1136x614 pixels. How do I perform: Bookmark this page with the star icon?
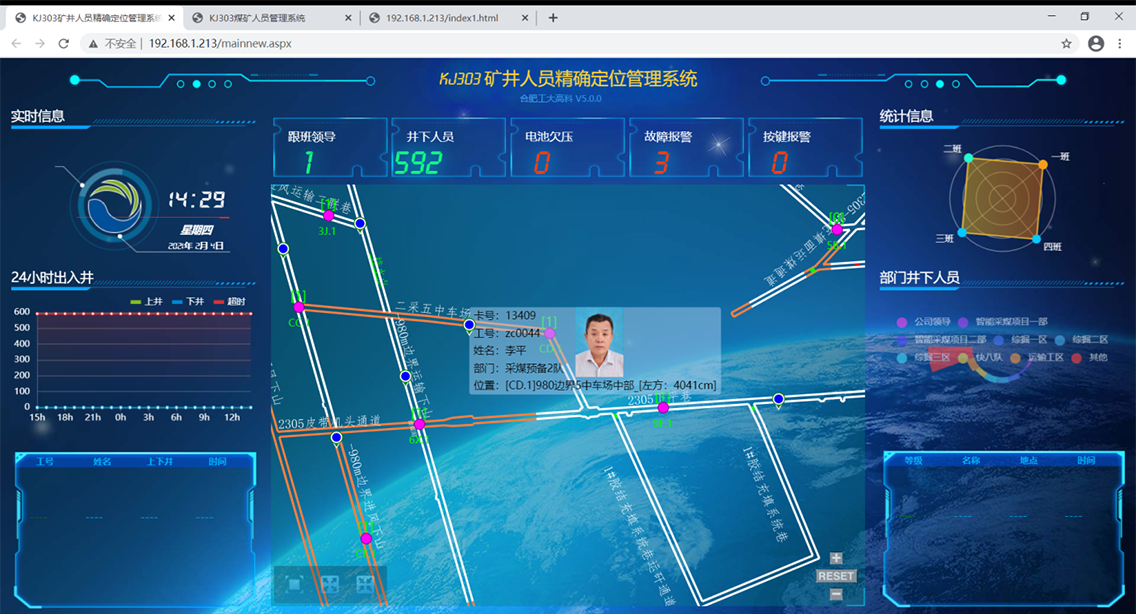pyautogui.click(x=1066, y=44)
